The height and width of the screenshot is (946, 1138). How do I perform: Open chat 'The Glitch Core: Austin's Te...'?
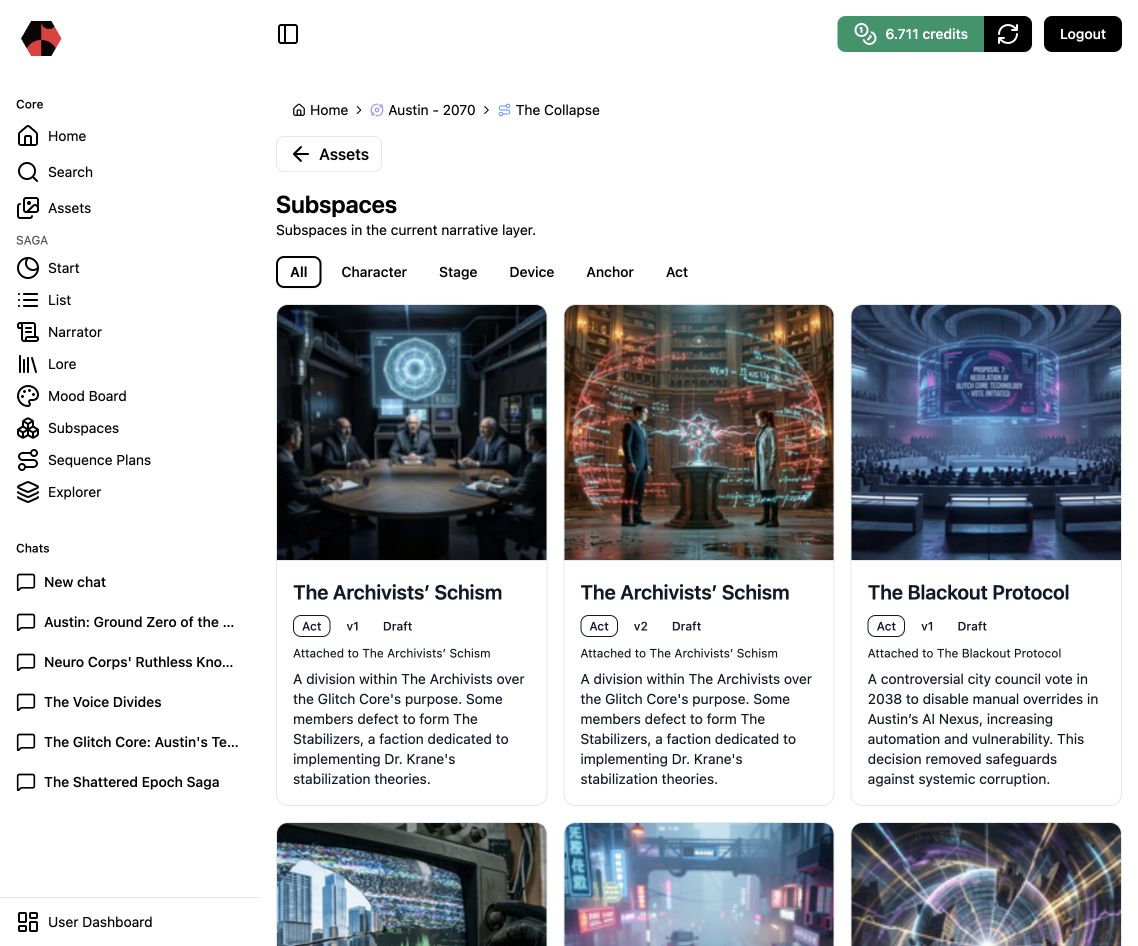(x=128, y=741)
